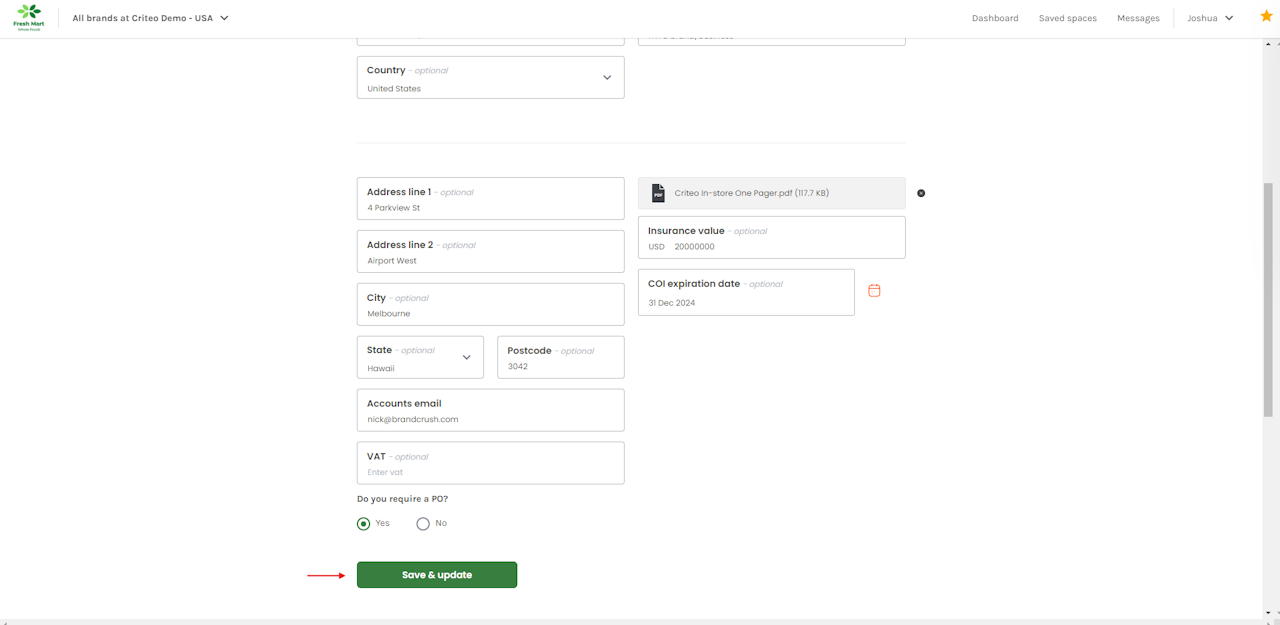Select No for PO requirement

(423, 523)
